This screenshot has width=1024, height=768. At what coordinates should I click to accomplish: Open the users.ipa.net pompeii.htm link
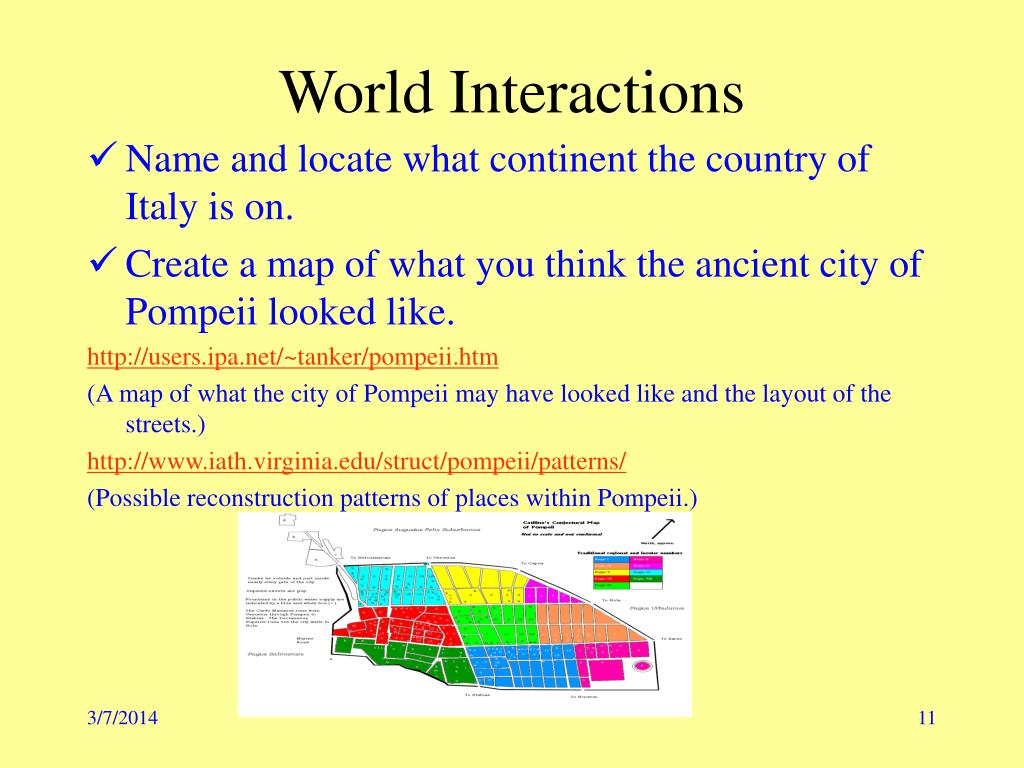293,357
